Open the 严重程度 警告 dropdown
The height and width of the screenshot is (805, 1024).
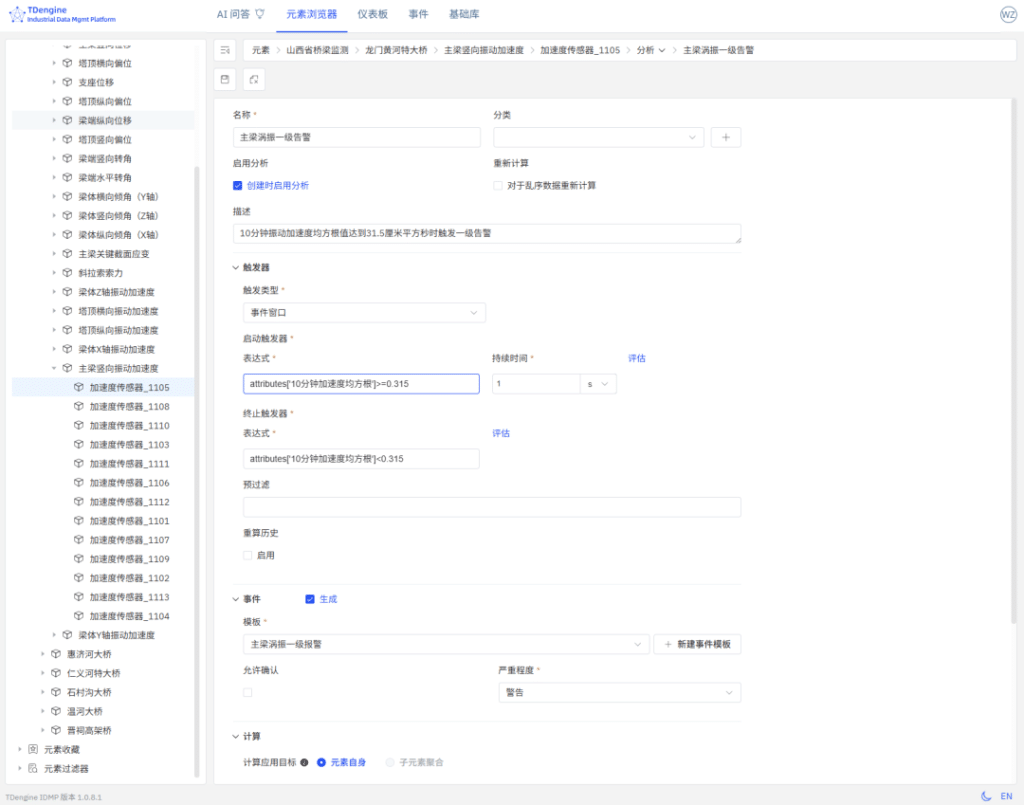coord(620,693)
